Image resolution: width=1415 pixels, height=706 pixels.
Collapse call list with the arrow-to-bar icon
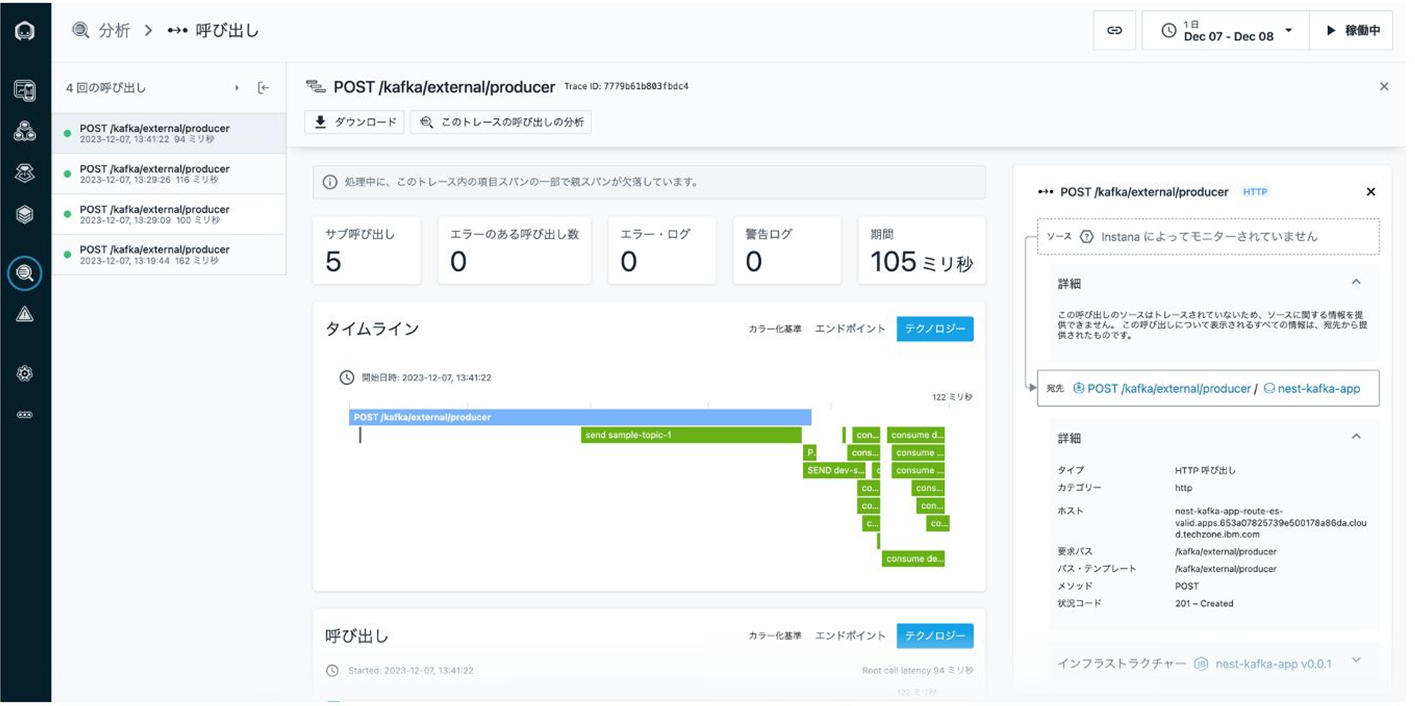(x=264, y=88)
